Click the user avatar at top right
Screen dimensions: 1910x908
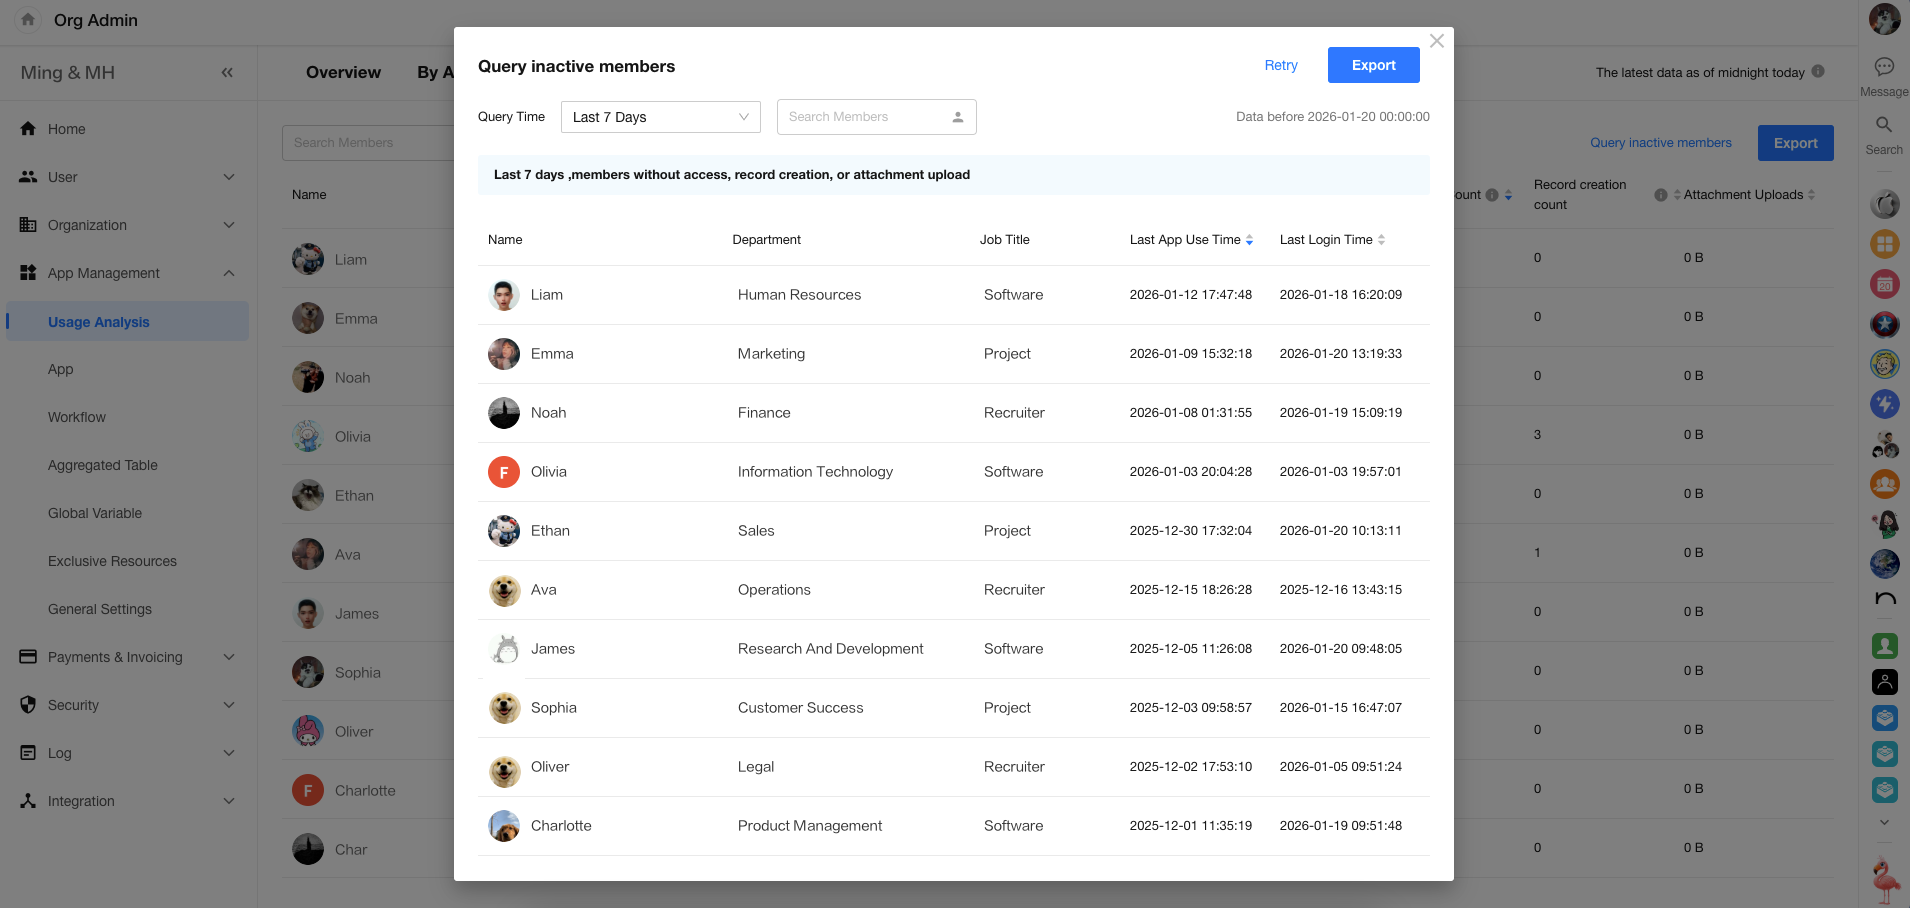pyautogui.click(x=1884, y=18)
